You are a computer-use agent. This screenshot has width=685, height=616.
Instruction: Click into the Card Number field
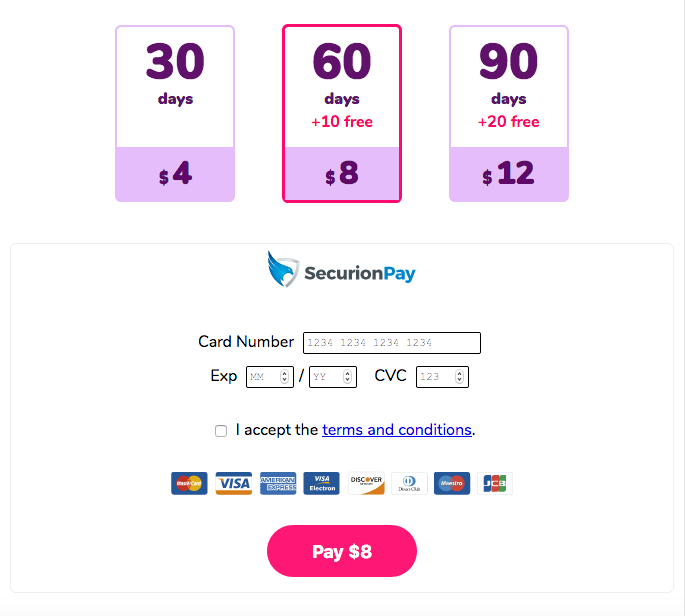392,343
